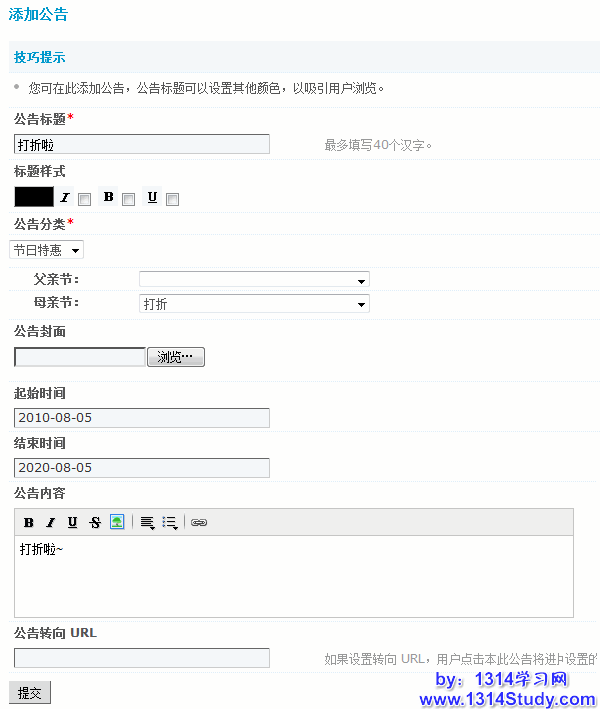Tick the underline title style checkbox
The image size is (600, 709).
click(172, 199)
